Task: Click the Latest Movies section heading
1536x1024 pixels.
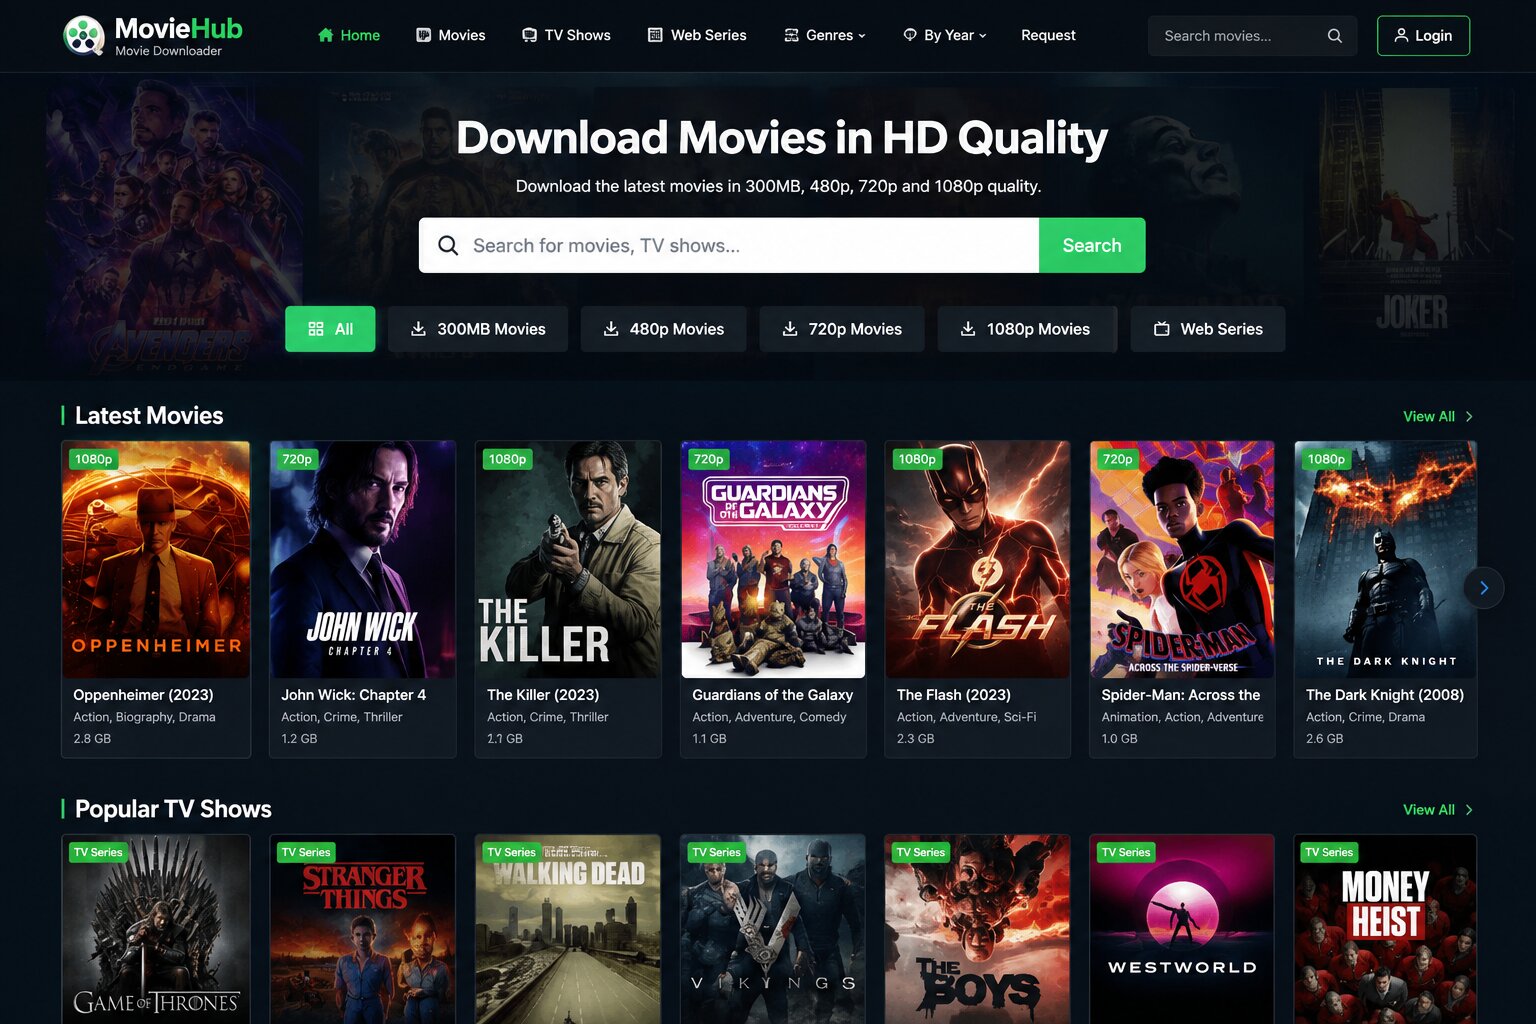Action: tap(149, 416)
